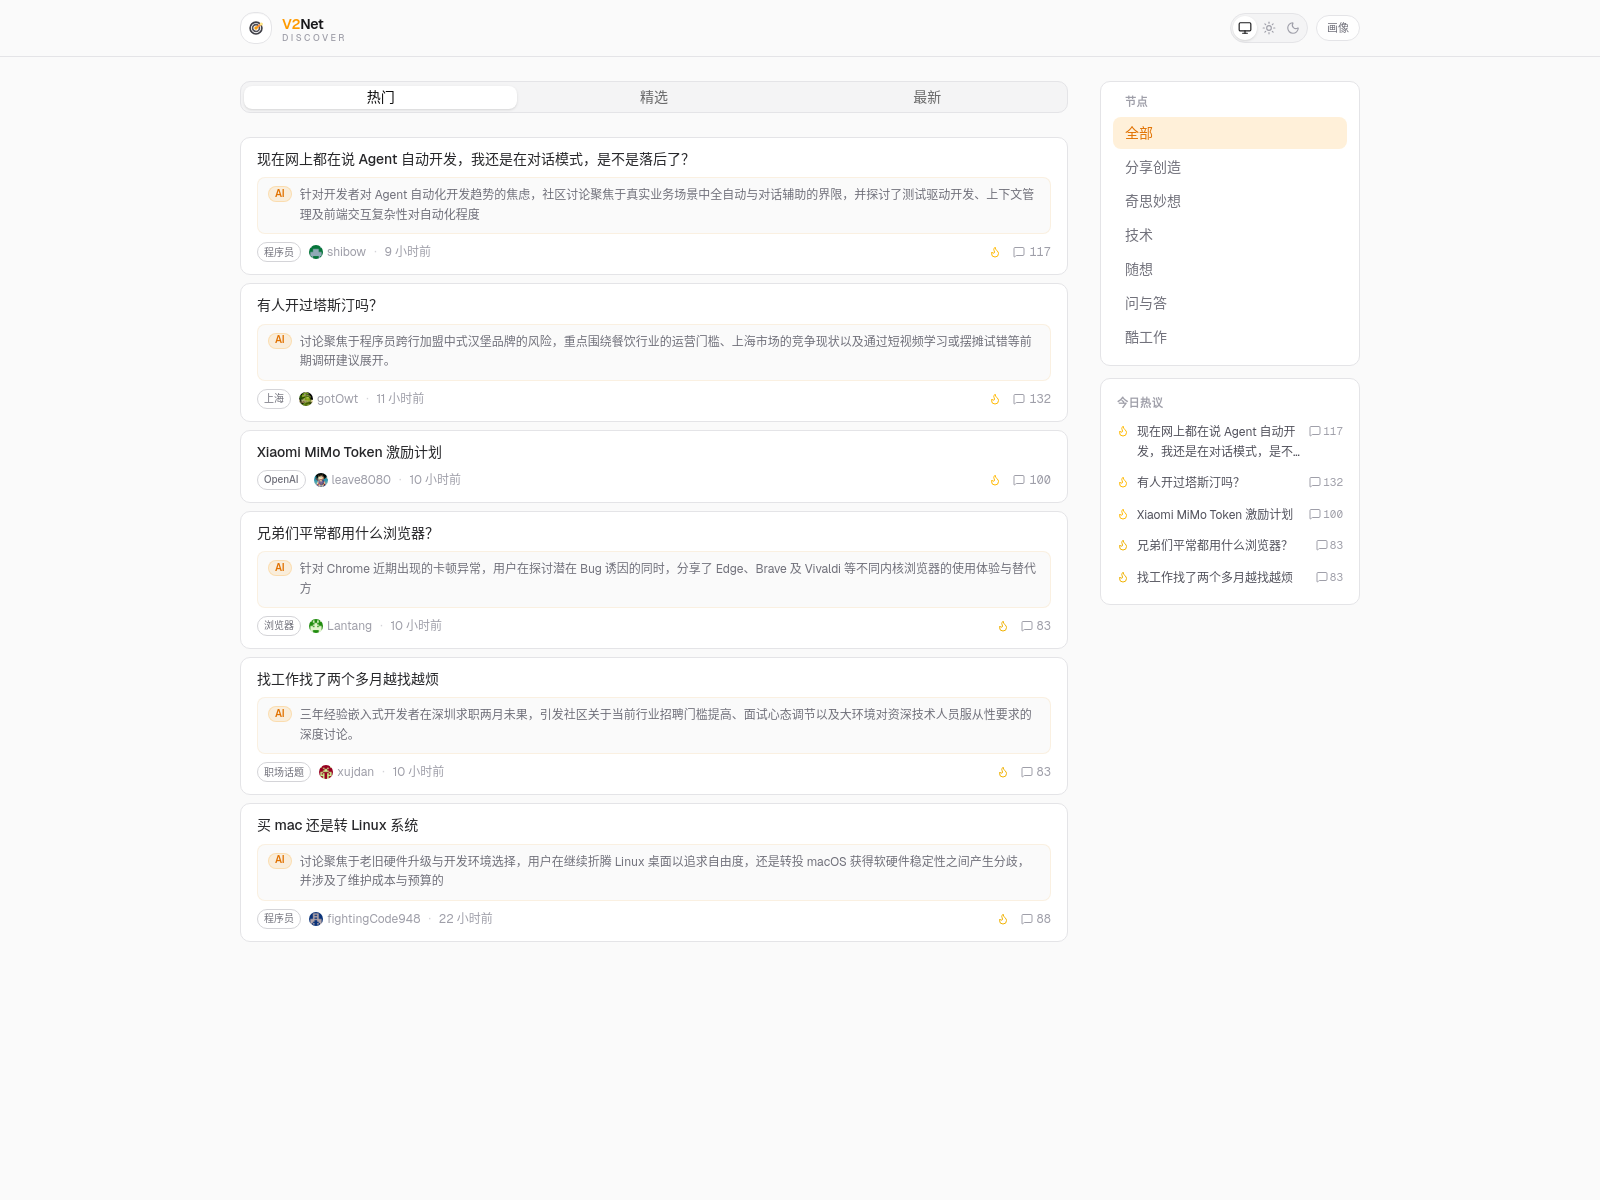Click comment icon on 塔斯汀 post
The height and width of the screenshot is (1200, 1600).
tap(1019, 399)
